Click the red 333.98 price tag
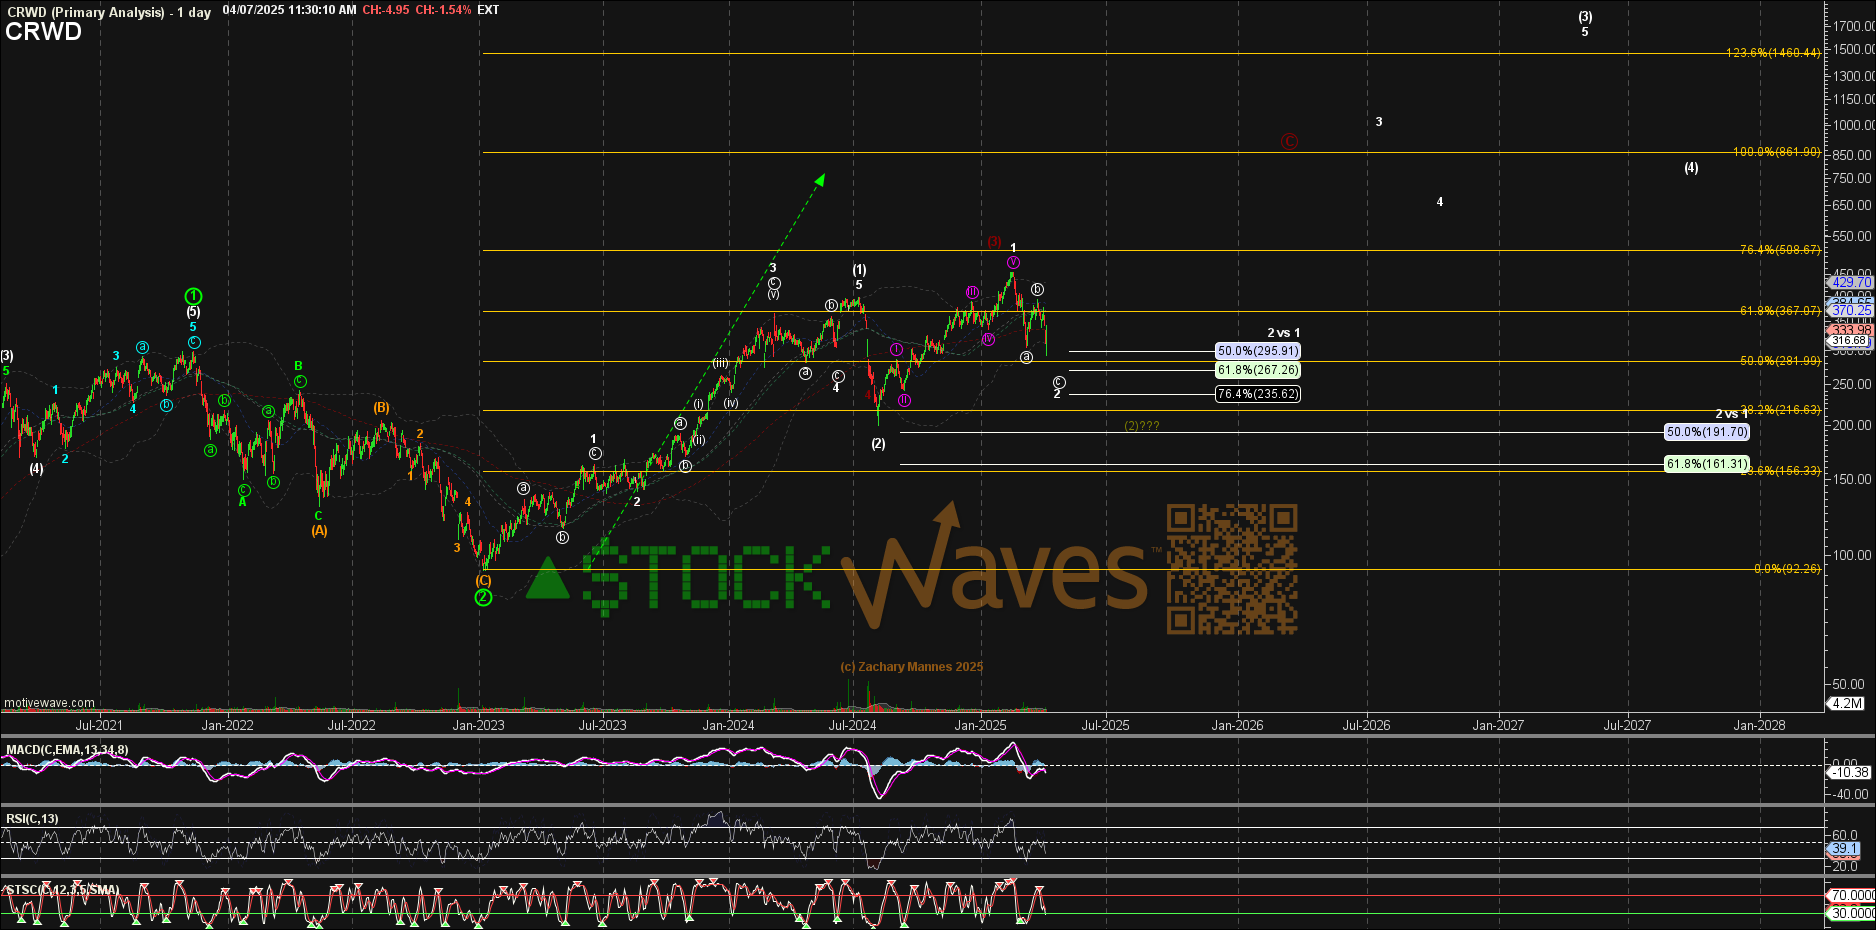 click(x=1851, y=330)
